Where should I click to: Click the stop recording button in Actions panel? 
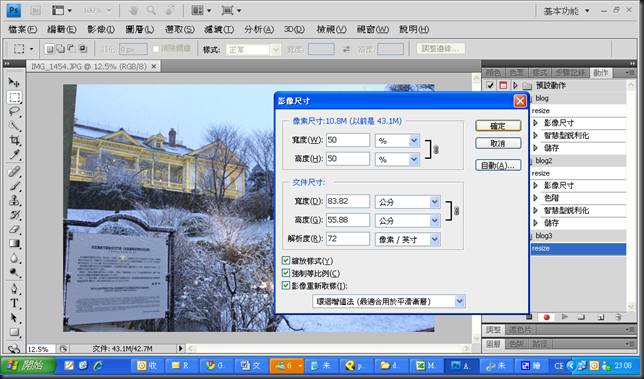[x=529, y=317]
